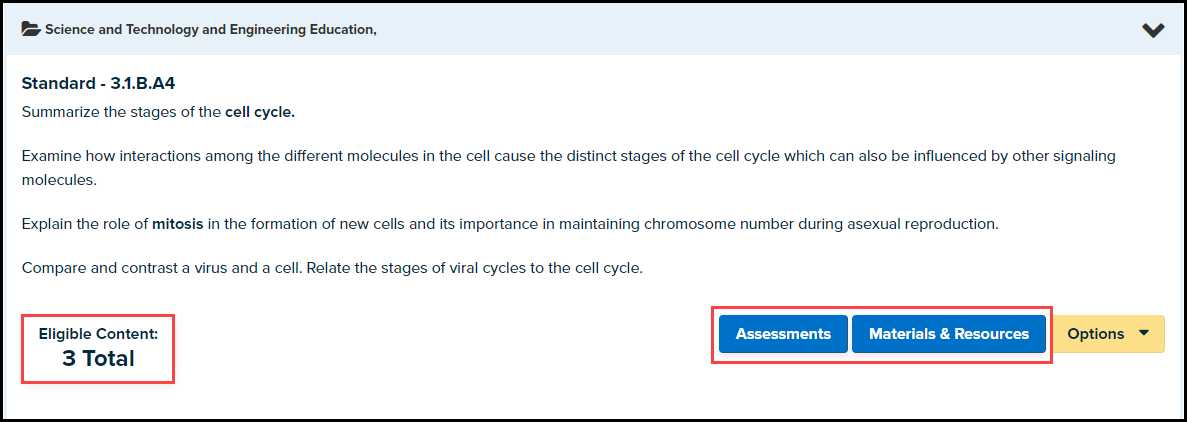Click the word "molecules." ending the second paragraph
The height and width of the screenshot is (422, 1187).
(x=59, y=180)
